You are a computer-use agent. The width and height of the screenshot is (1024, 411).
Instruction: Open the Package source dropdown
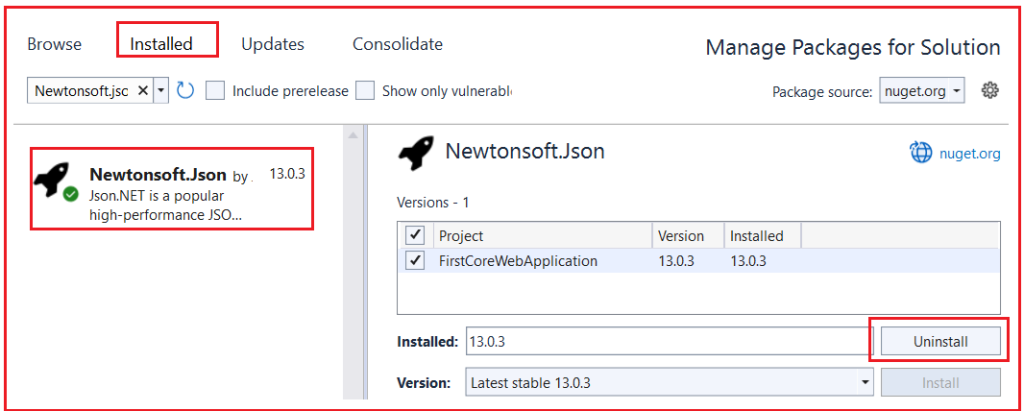(x=922, y=91)
